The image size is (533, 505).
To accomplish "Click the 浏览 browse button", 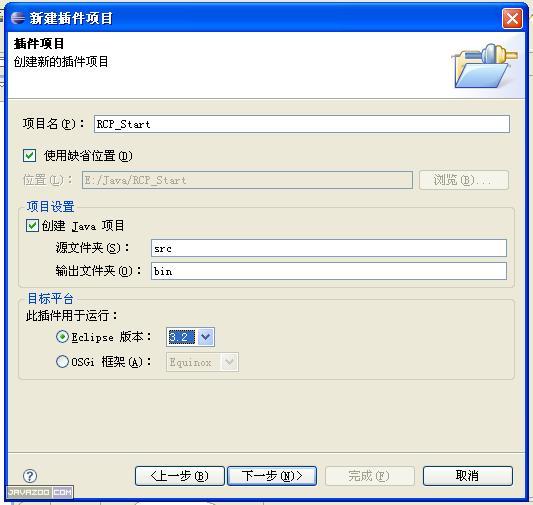I will click(464, 180).
